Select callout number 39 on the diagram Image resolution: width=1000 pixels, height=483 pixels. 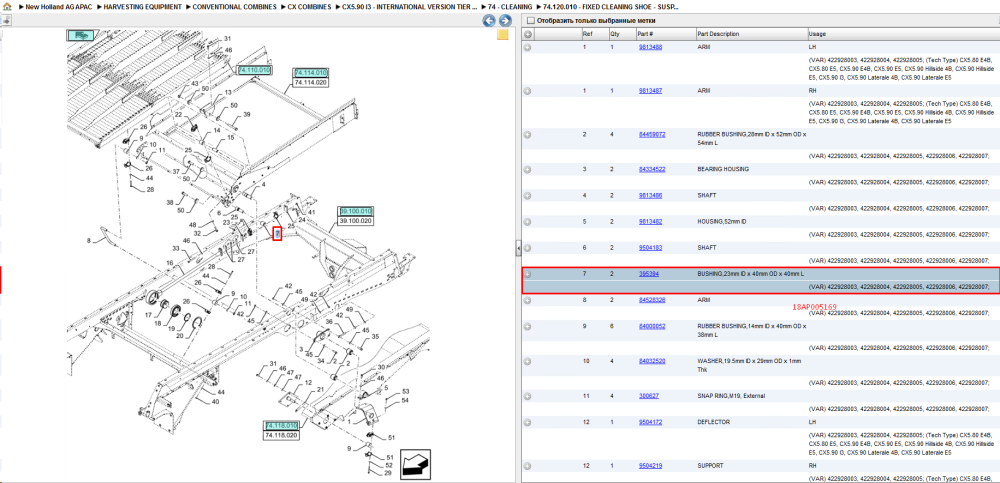[x=247, y=114]
